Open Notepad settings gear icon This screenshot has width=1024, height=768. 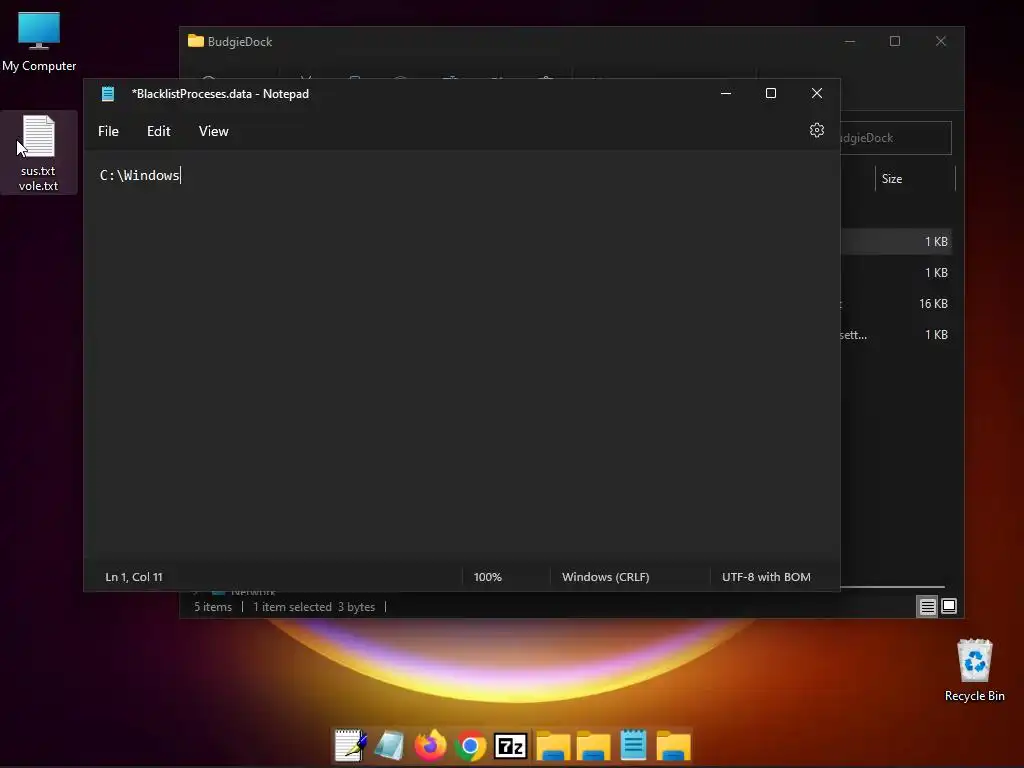coord(816,130)
